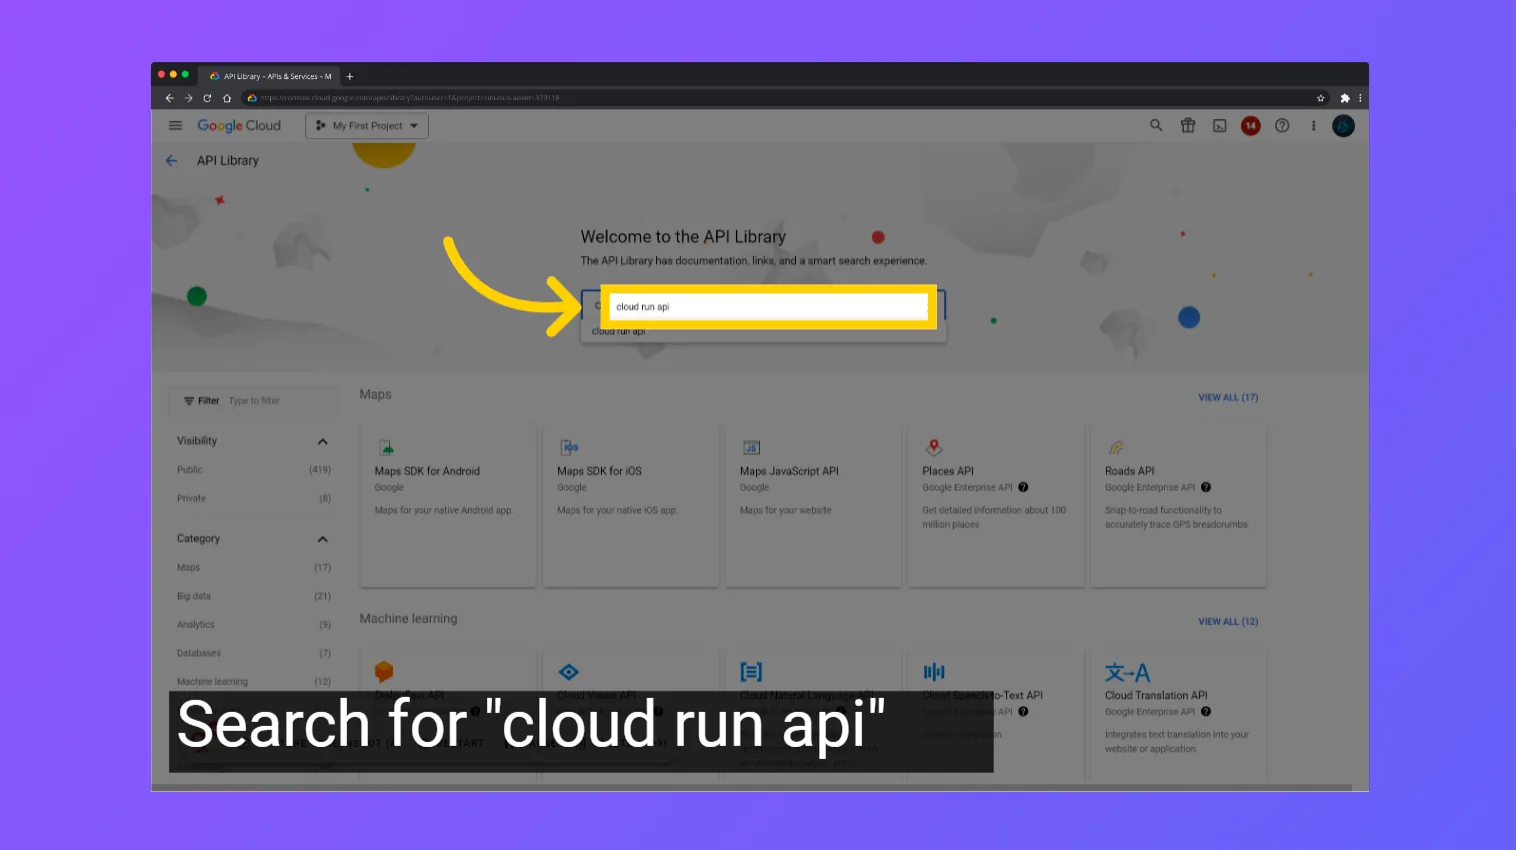The height and width of the screenshot is (850, 1516).
Task: Click the Cloud Vision API diamond icon
Action: tap(569, 672)
